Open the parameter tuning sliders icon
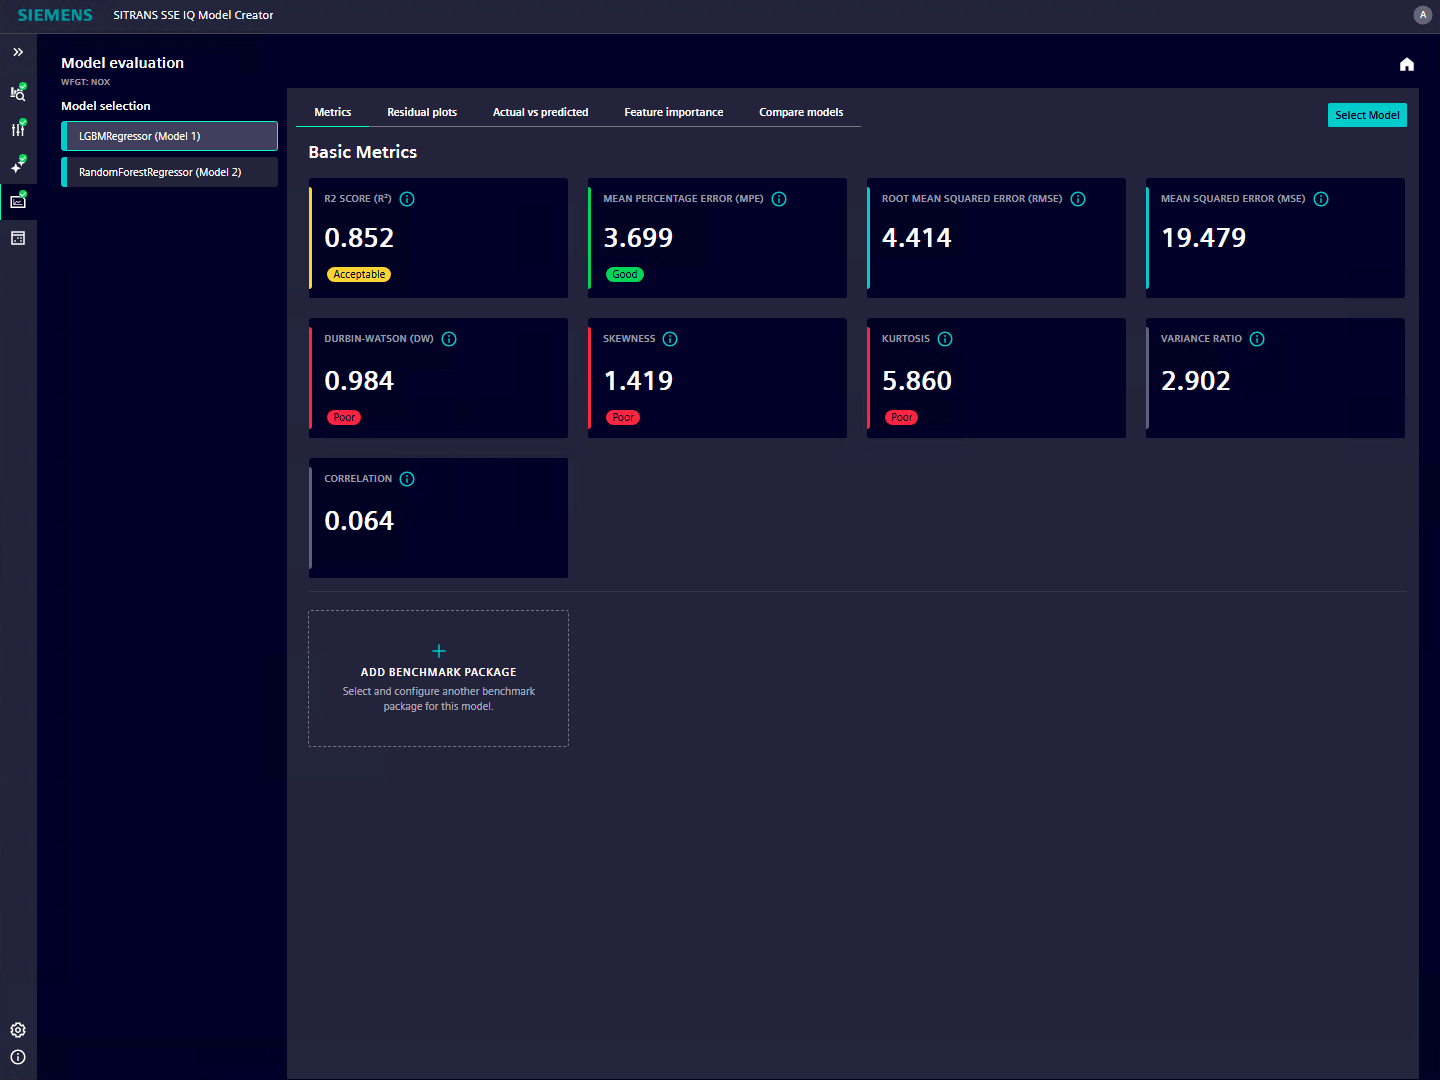The height and width of the screenshot is (1080, 1440). pyautogui.click(x=18, y=129)
